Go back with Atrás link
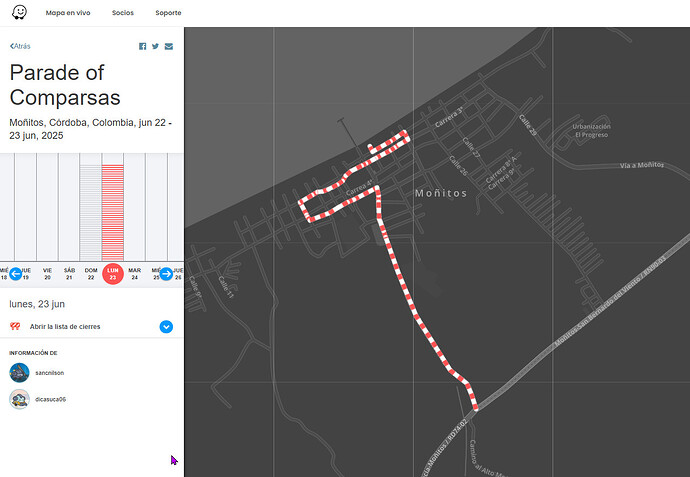Screen dimensions: 690x477 [21, 46]
